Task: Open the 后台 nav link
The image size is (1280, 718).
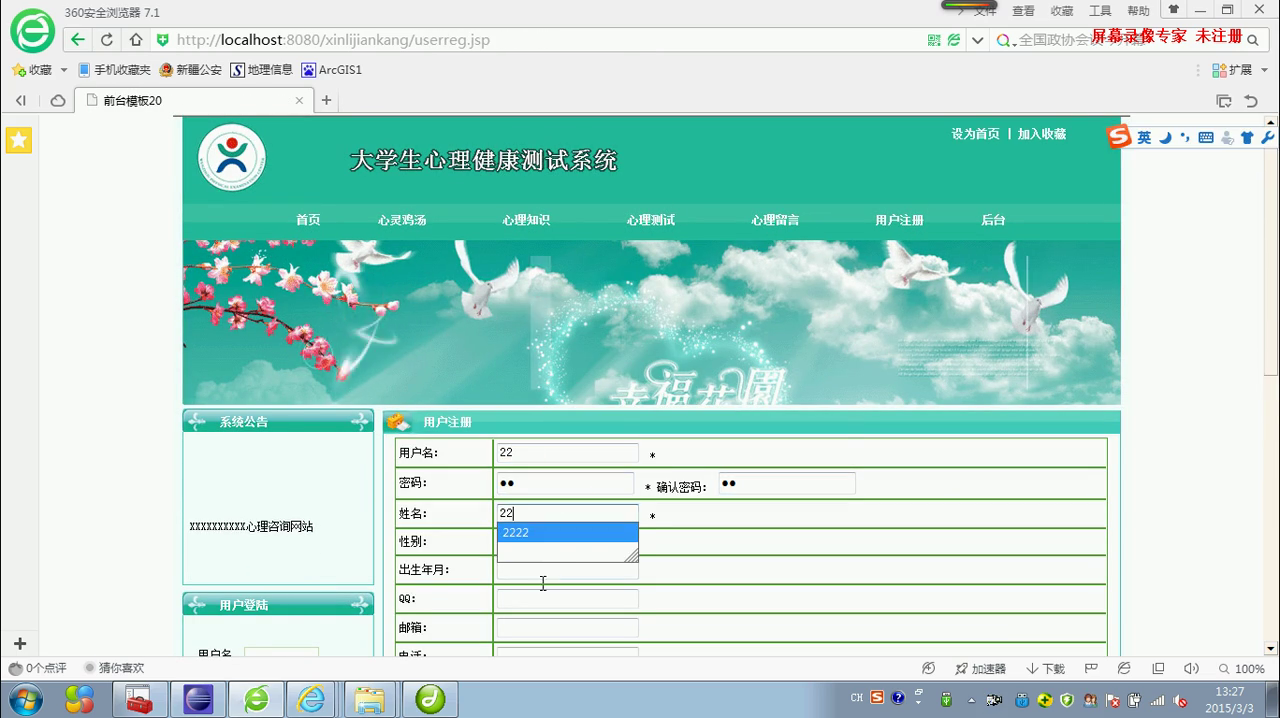Action: 993,220
